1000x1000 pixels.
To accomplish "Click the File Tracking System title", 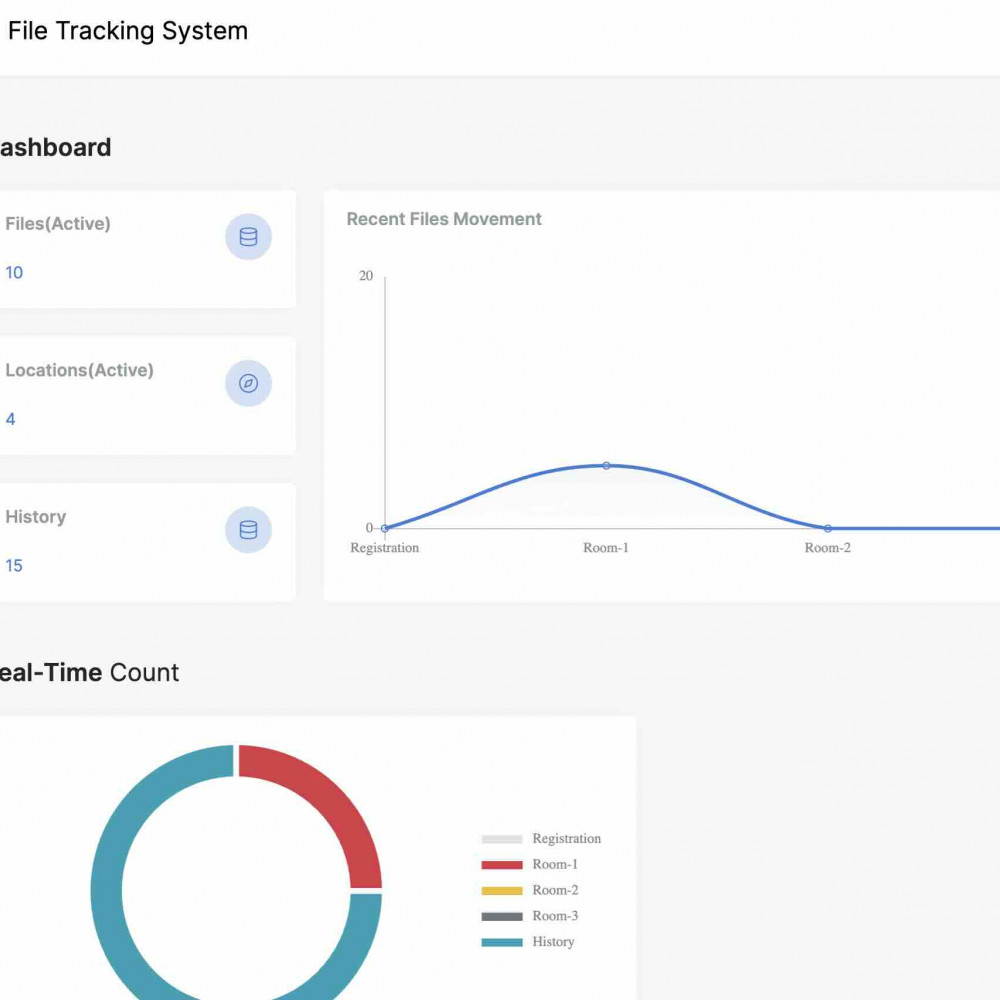I will [x=128, y=31].
